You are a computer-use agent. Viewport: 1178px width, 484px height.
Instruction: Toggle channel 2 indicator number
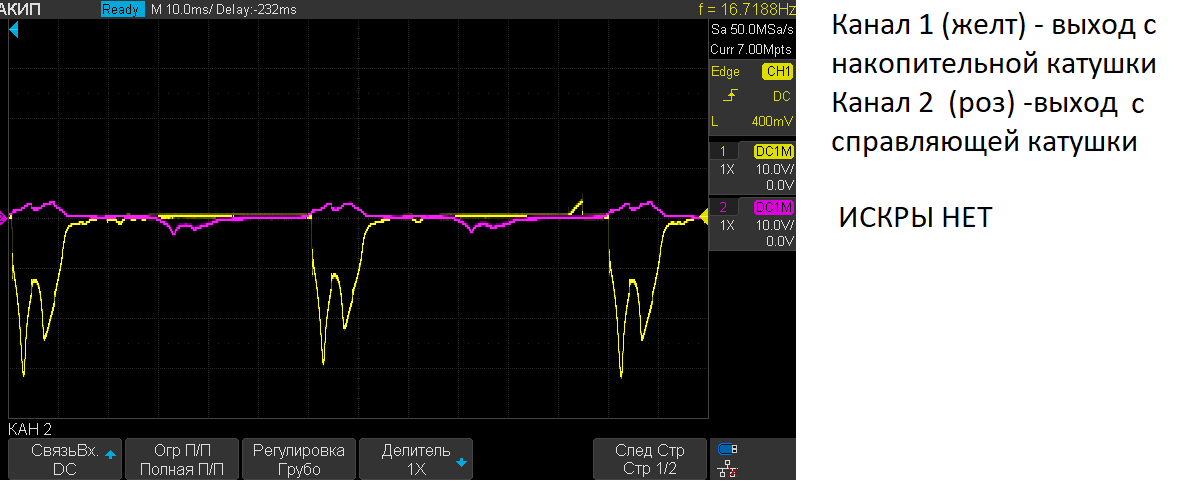(723, 207)
